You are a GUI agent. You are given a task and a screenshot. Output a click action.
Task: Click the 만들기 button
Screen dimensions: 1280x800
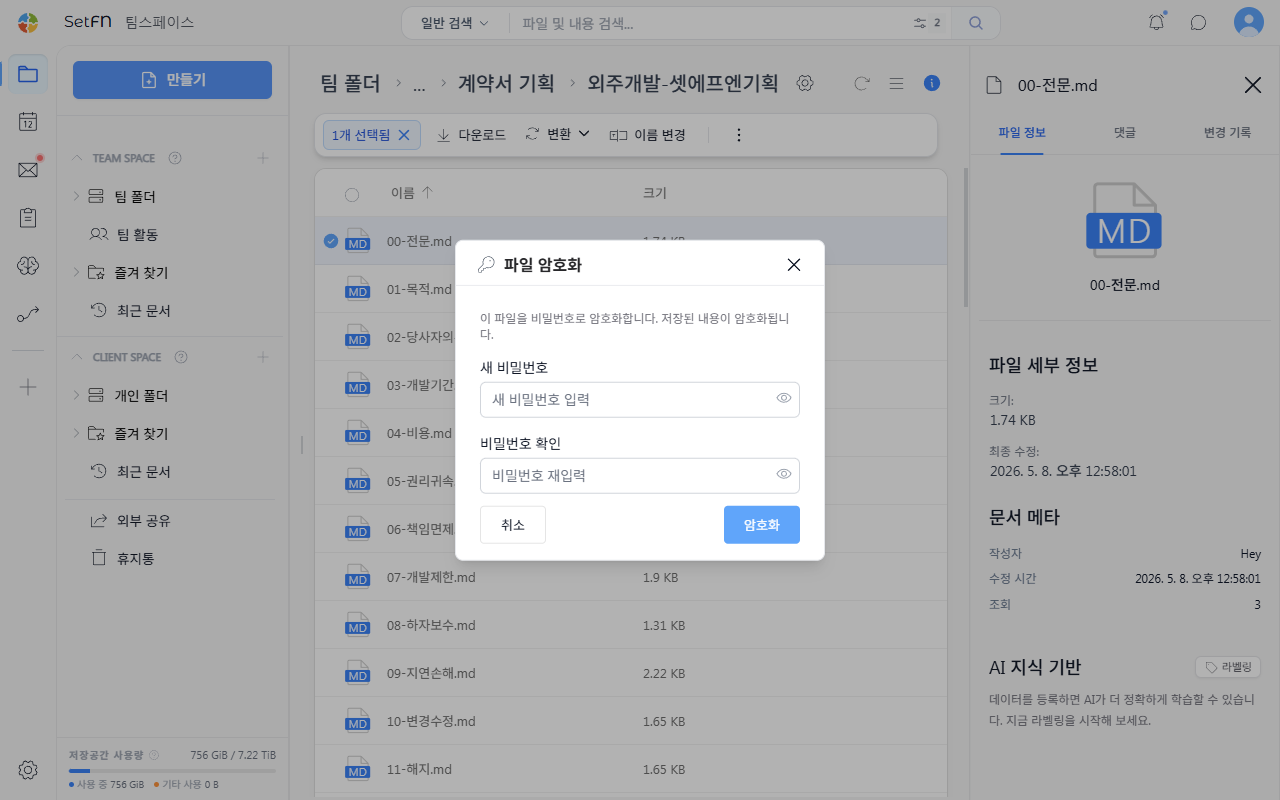(x=172, y=80)
